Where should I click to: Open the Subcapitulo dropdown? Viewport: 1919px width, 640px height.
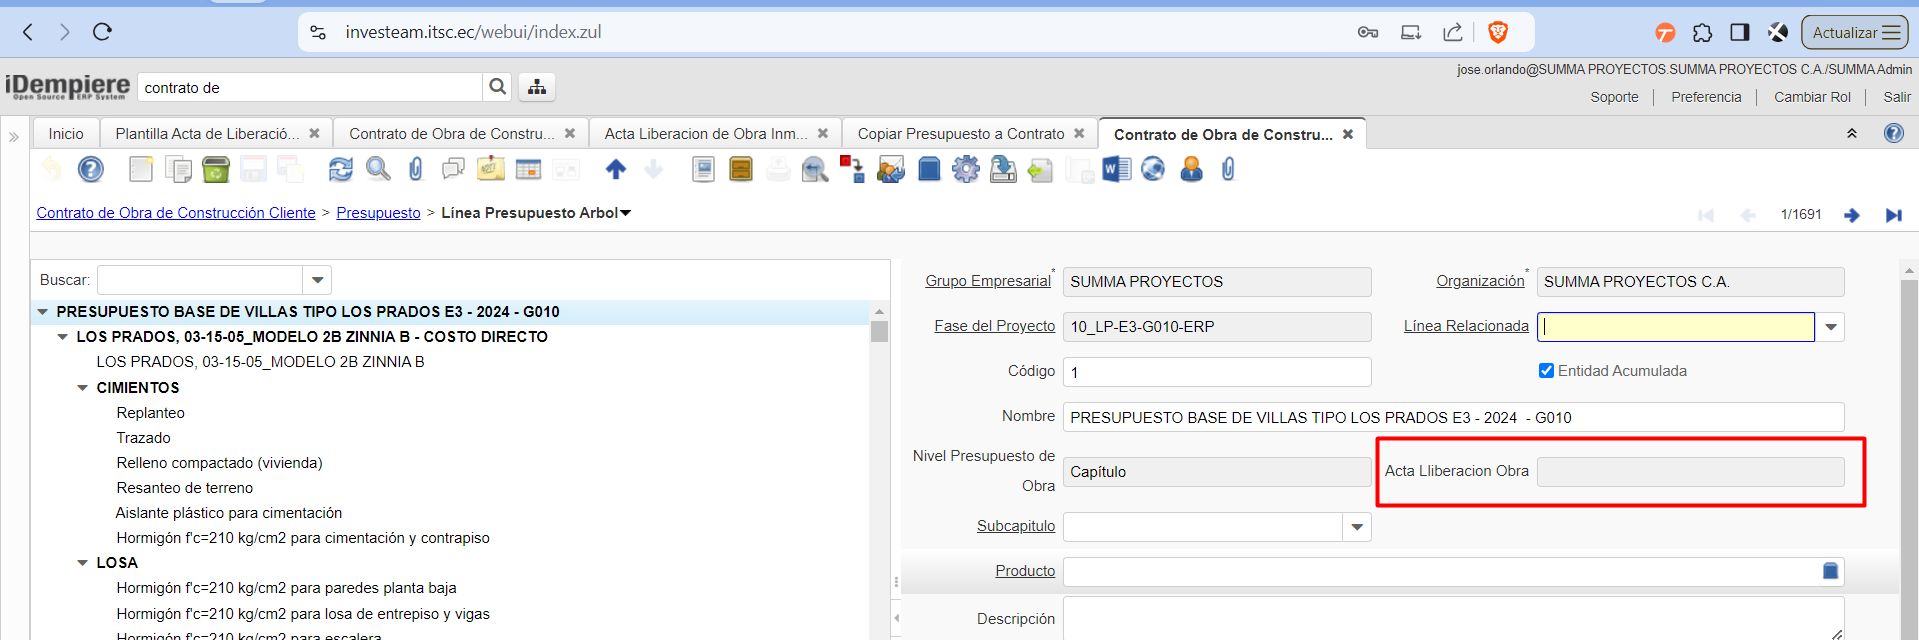pos(1357,527)
